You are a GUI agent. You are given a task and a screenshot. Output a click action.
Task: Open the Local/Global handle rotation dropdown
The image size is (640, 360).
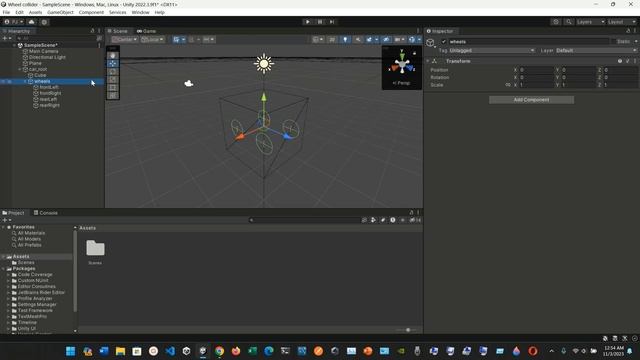[x=152, y=40]
